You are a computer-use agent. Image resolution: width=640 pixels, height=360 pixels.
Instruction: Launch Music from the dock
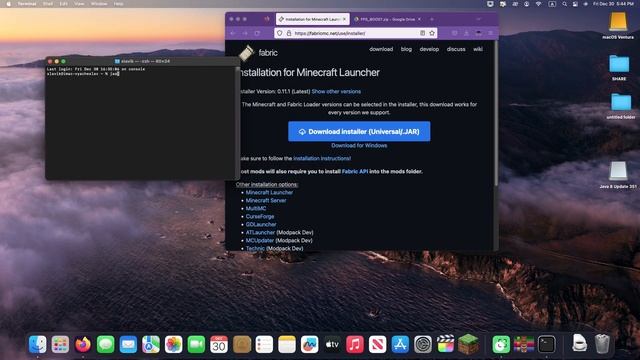click(355, 344)
